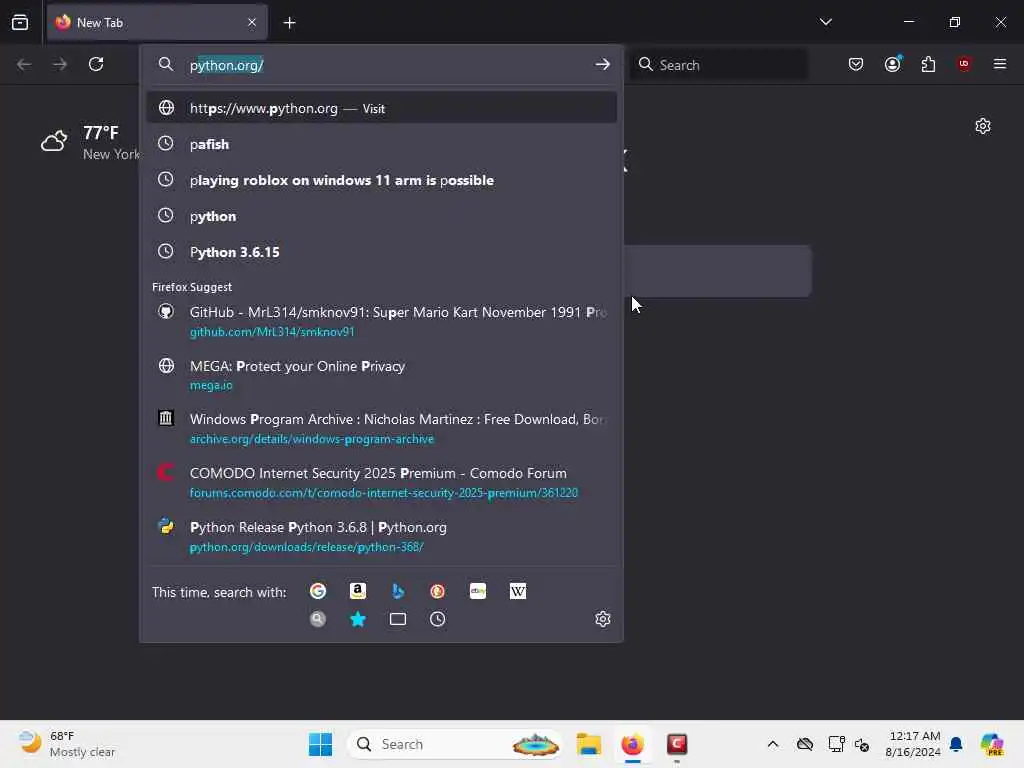
Task: Open a new tab with the plus button
Action: tap(289, 23)
